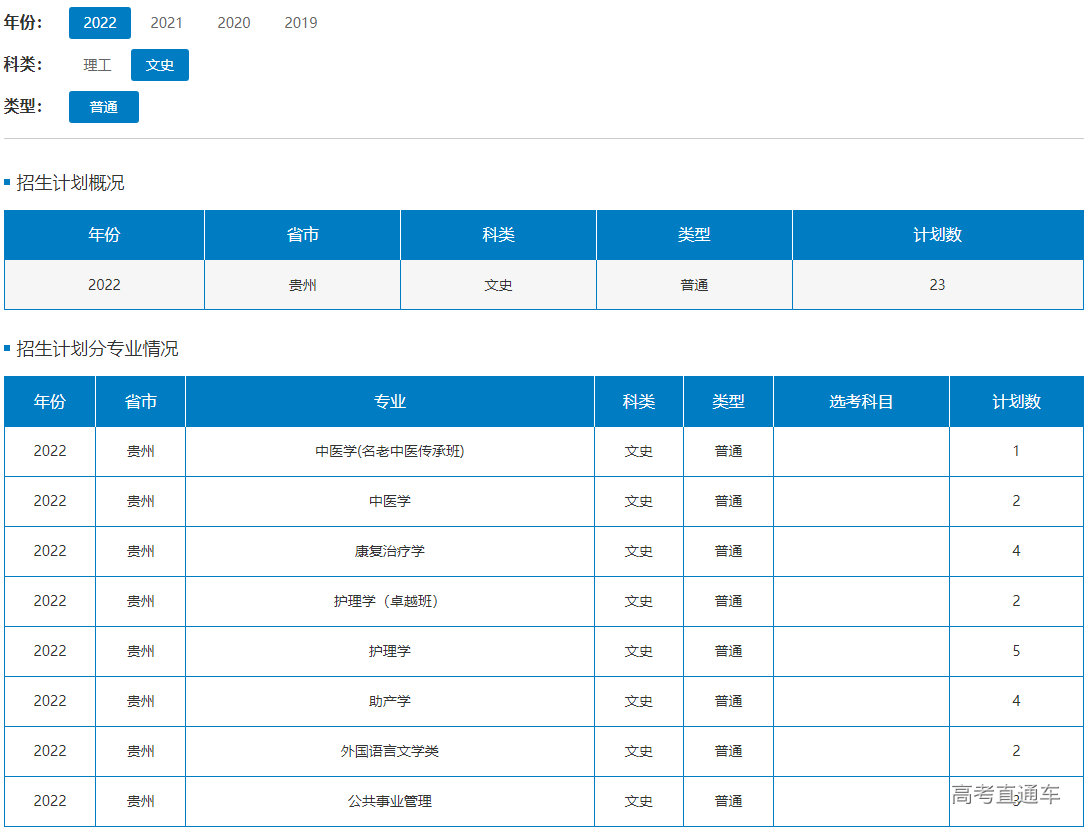Click the overview plan count 23 cell
The height and width of the screenshot is (834, 1089).
937,285
